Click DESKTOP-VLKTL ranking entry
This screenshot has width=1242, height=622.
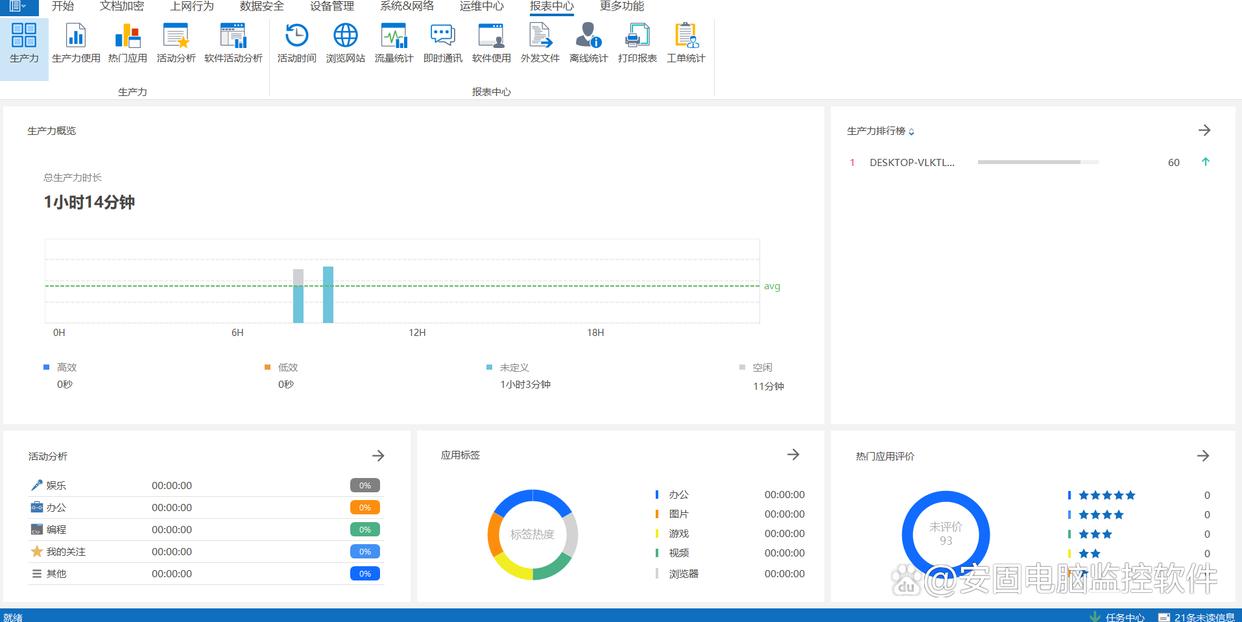[912, 162]
